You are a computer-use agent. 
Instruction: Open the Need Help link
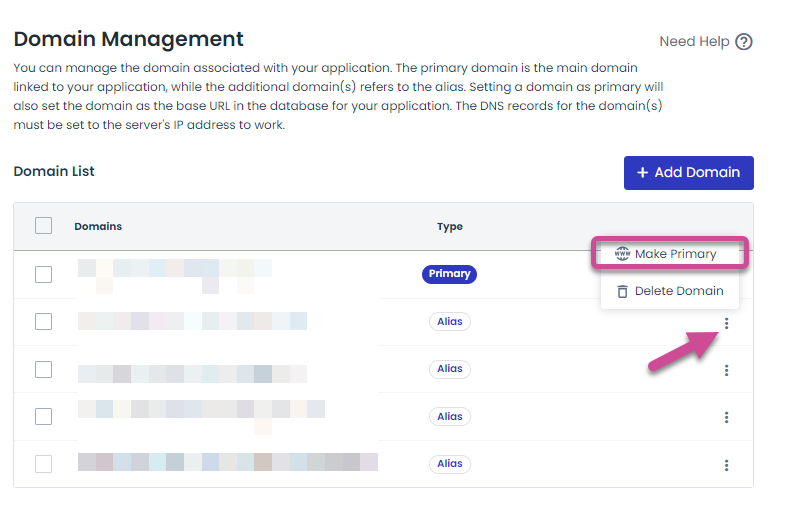[706, 42]
